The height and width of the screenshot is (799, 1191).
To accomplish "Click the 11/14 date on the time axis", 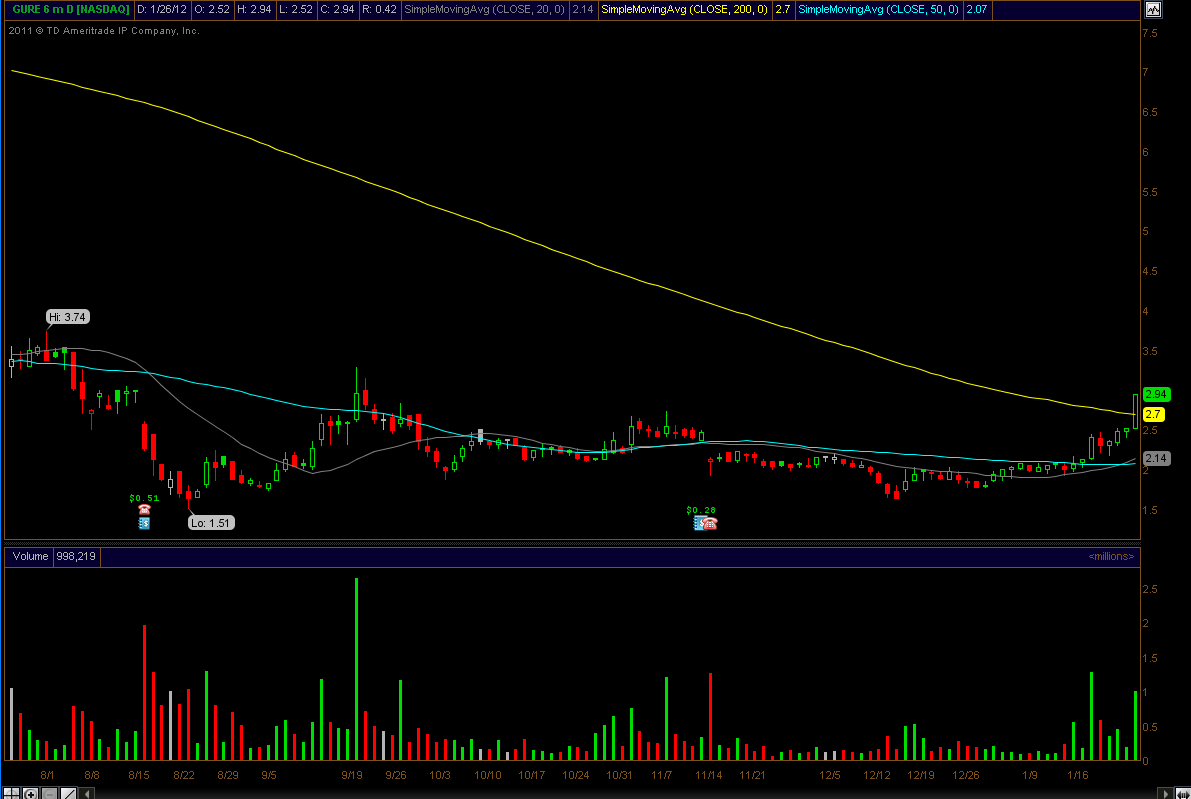I will point(709,775).
